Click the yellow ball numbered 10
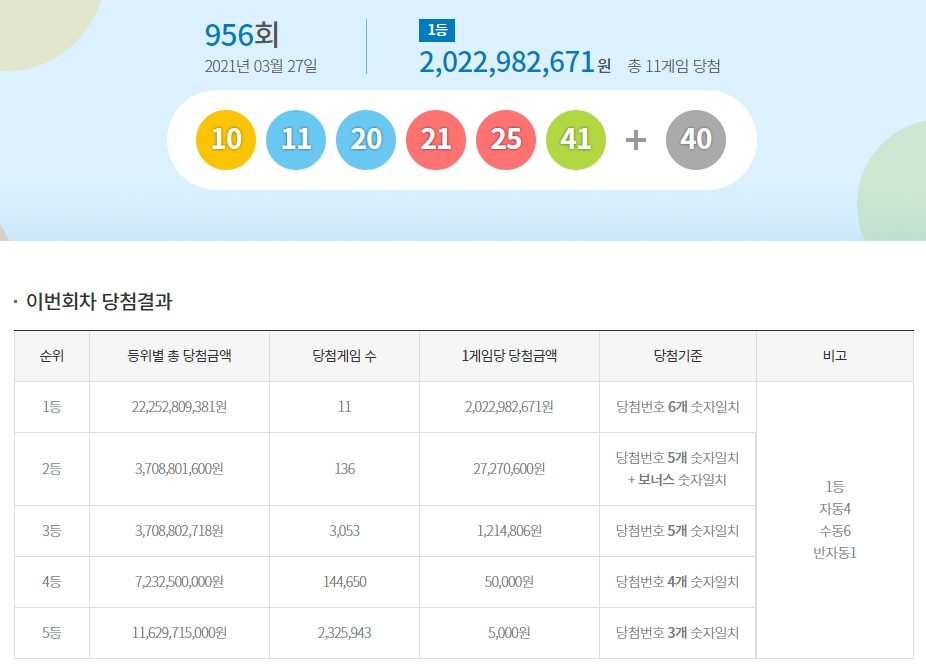The height and width of the screenshot is (670, 926). coord(226,138)
